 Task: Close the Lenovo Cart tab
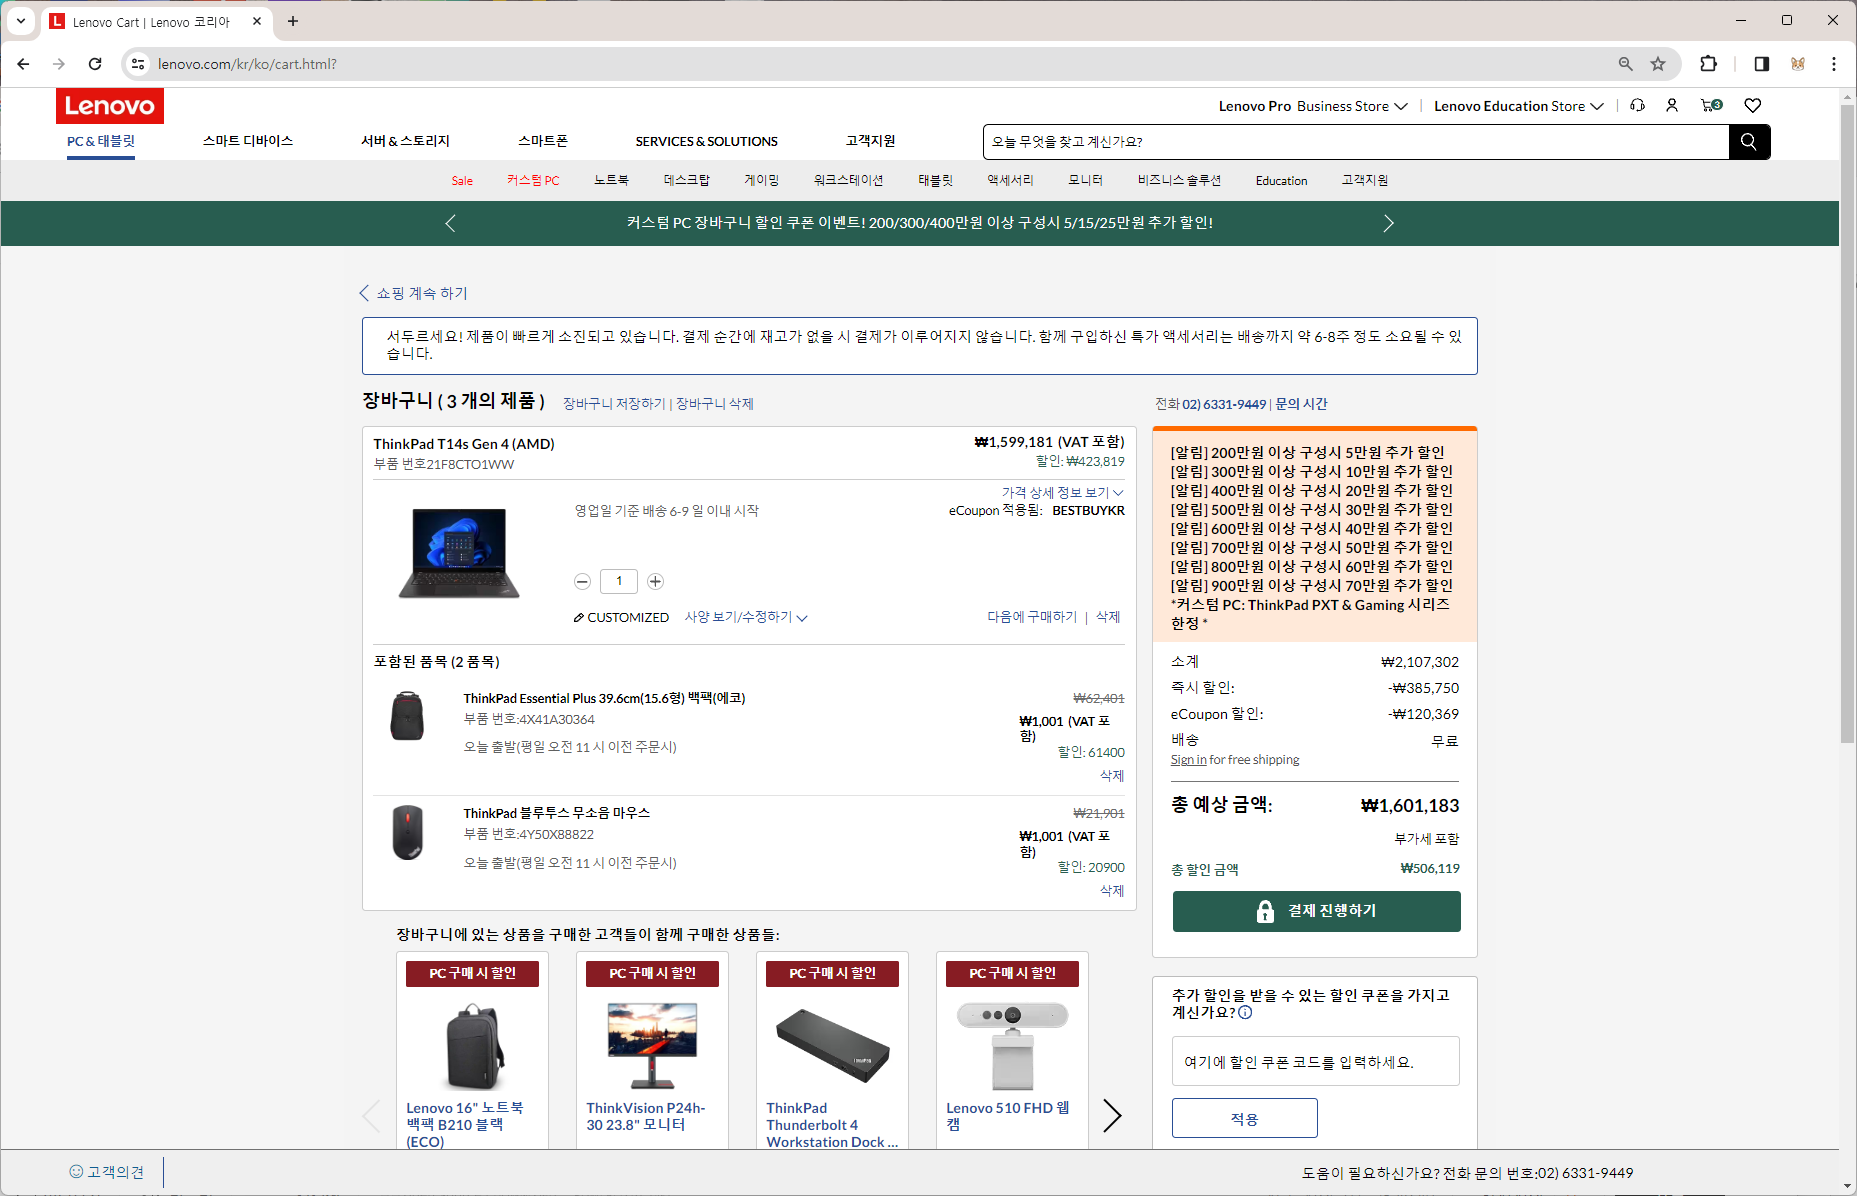pyautogui.click(x=257, y=21)
